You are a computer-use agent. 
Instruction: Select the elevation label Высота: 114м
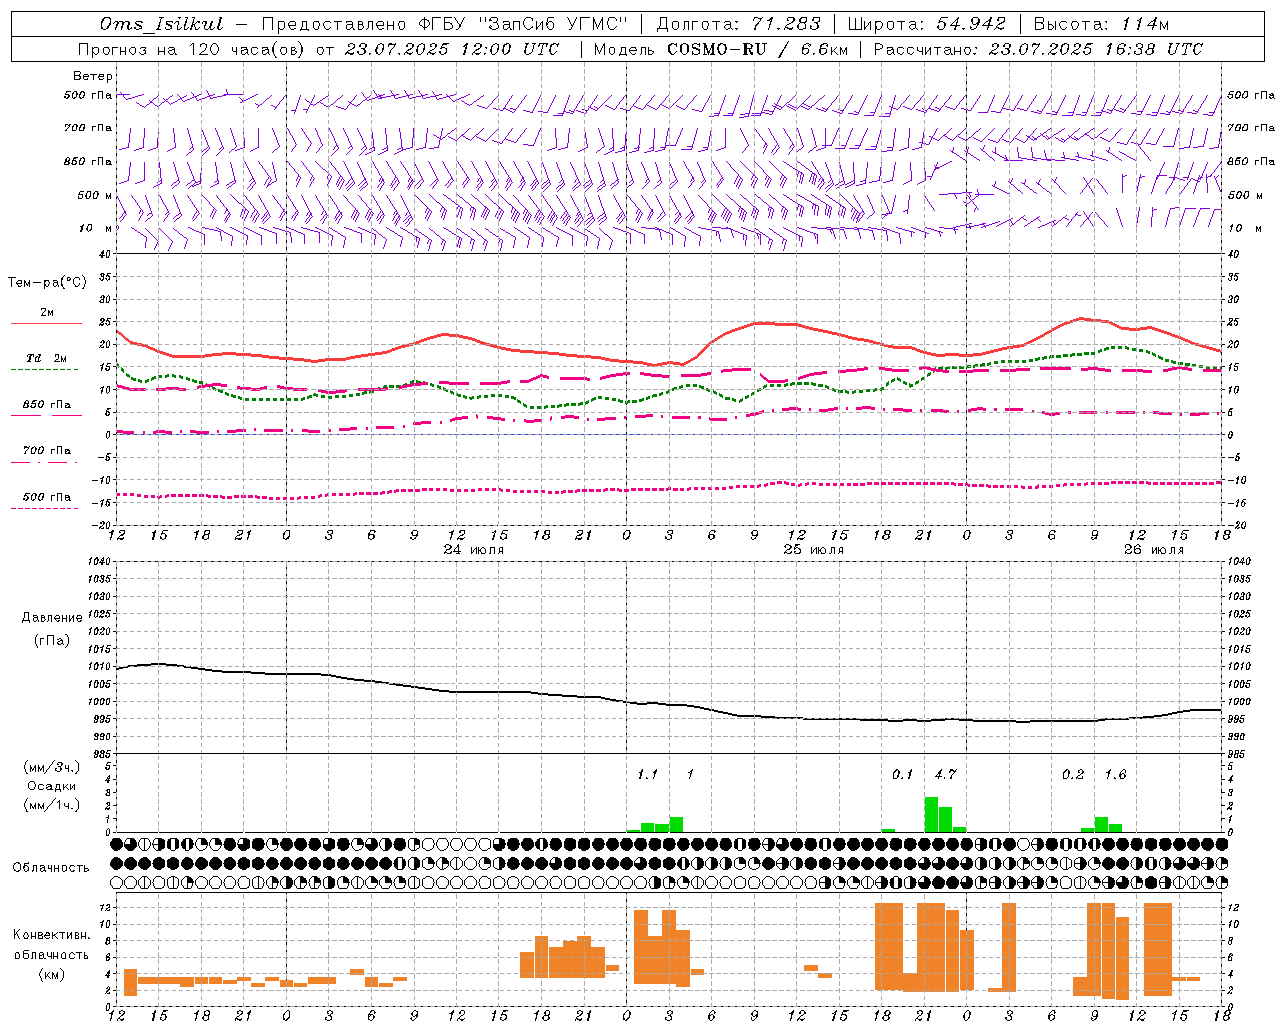click(1101, 24)
